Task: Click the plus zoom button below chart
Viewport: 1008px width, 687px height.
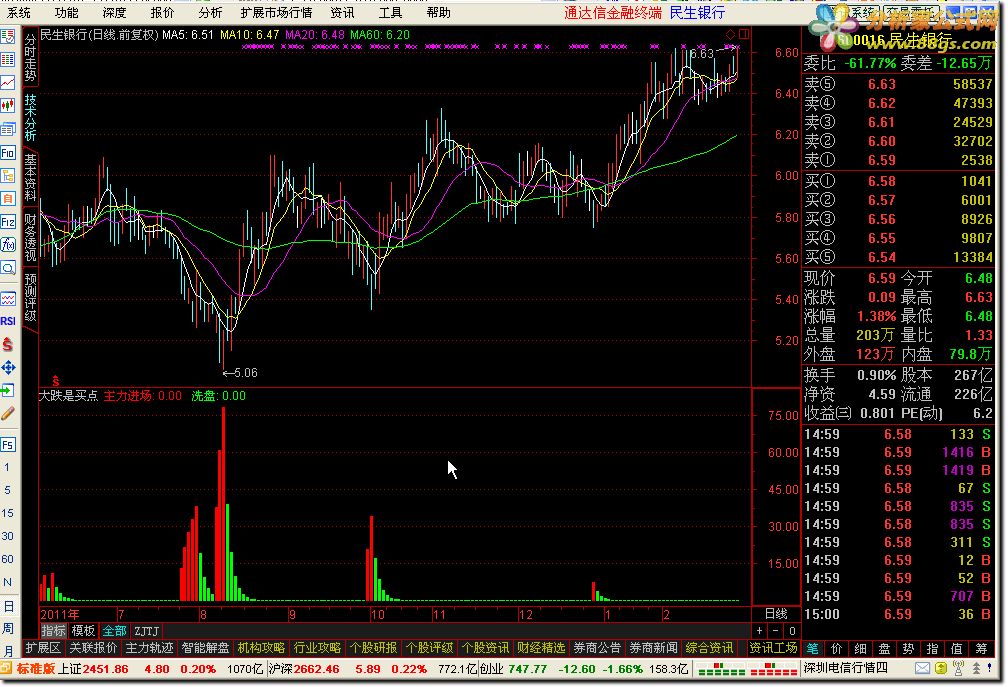Action: pos(760,632)
